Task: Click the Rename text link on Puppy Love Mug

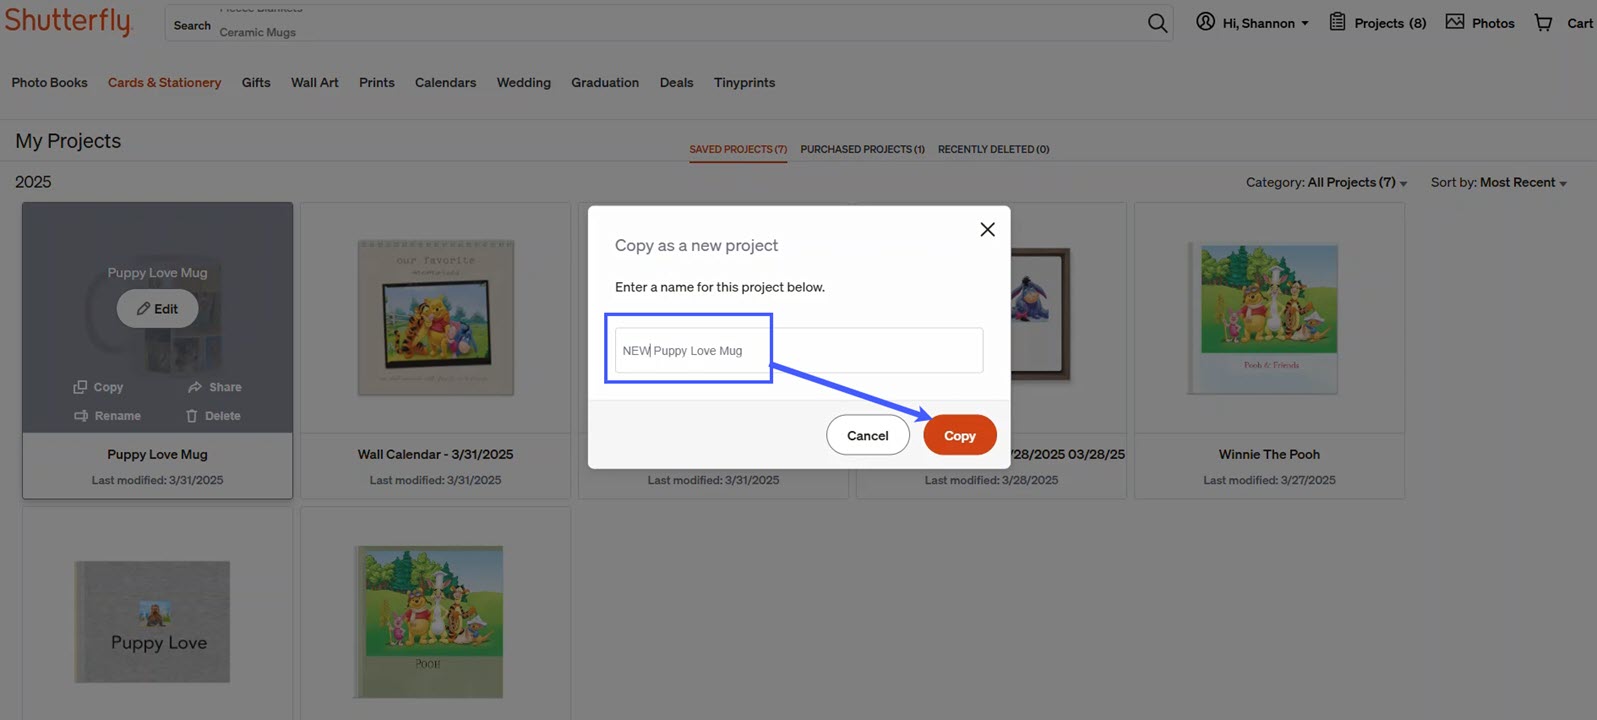Action: [118, 416]
